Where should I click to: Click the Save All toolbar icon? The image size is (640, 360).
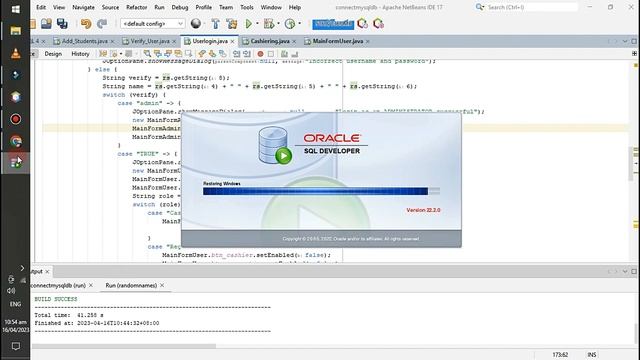tap(62, 24)
